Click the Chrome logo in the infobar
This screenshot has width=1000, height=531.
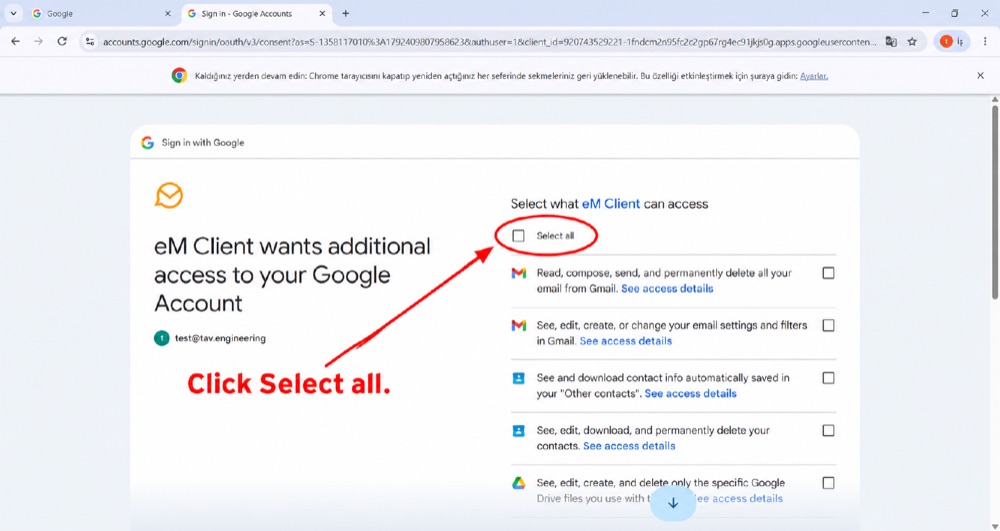click(179, 76)
